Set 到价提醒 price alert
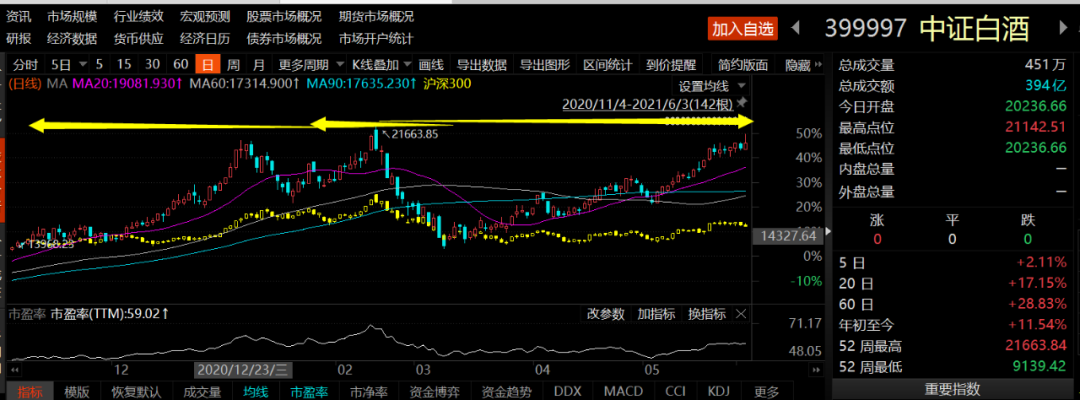This screenshot has height=400, width=1080. [x=671, y=65]
